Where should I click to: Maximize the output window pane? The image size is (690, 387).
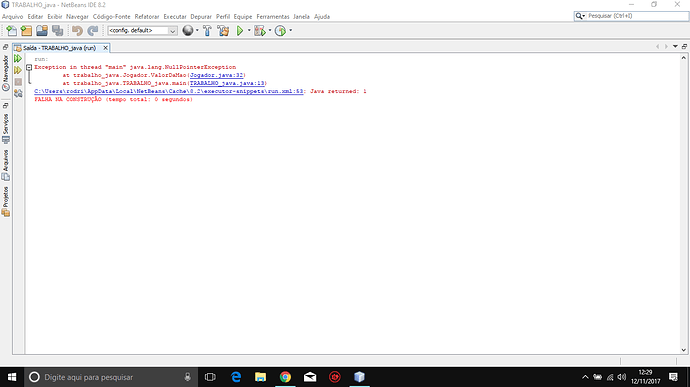pyautogui.click(x=684, y=47)
